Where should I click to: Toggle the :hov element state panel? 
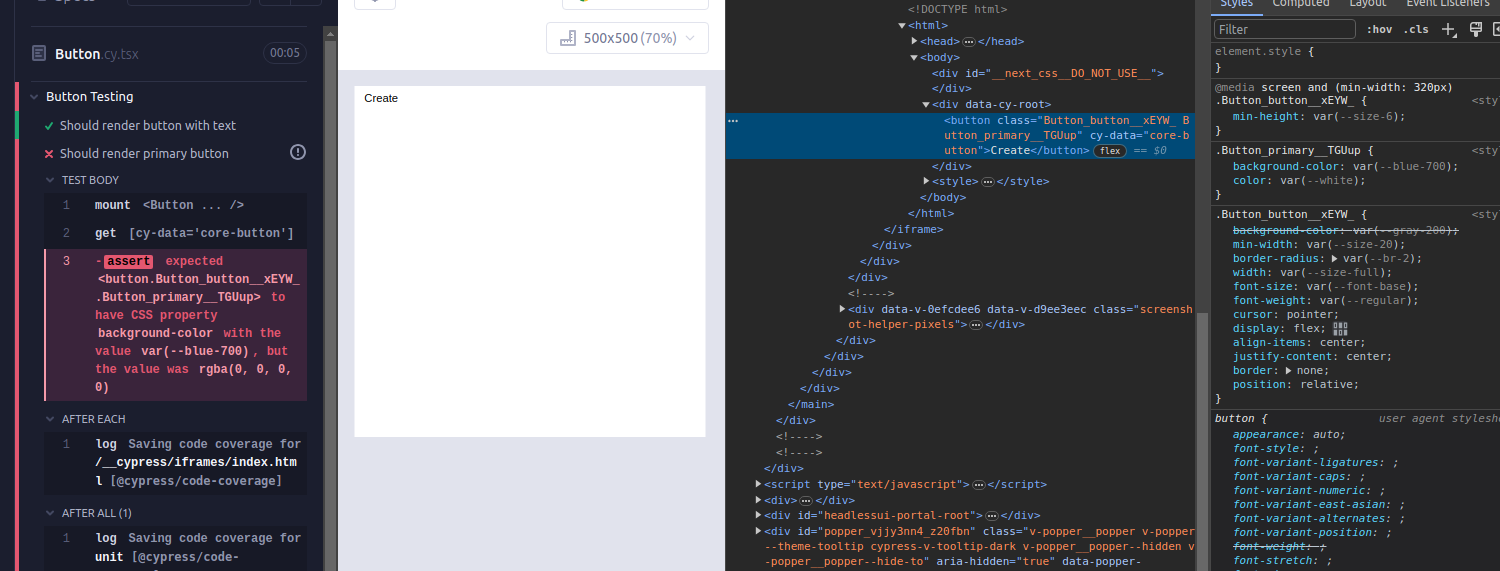[x=1379, y=29]
